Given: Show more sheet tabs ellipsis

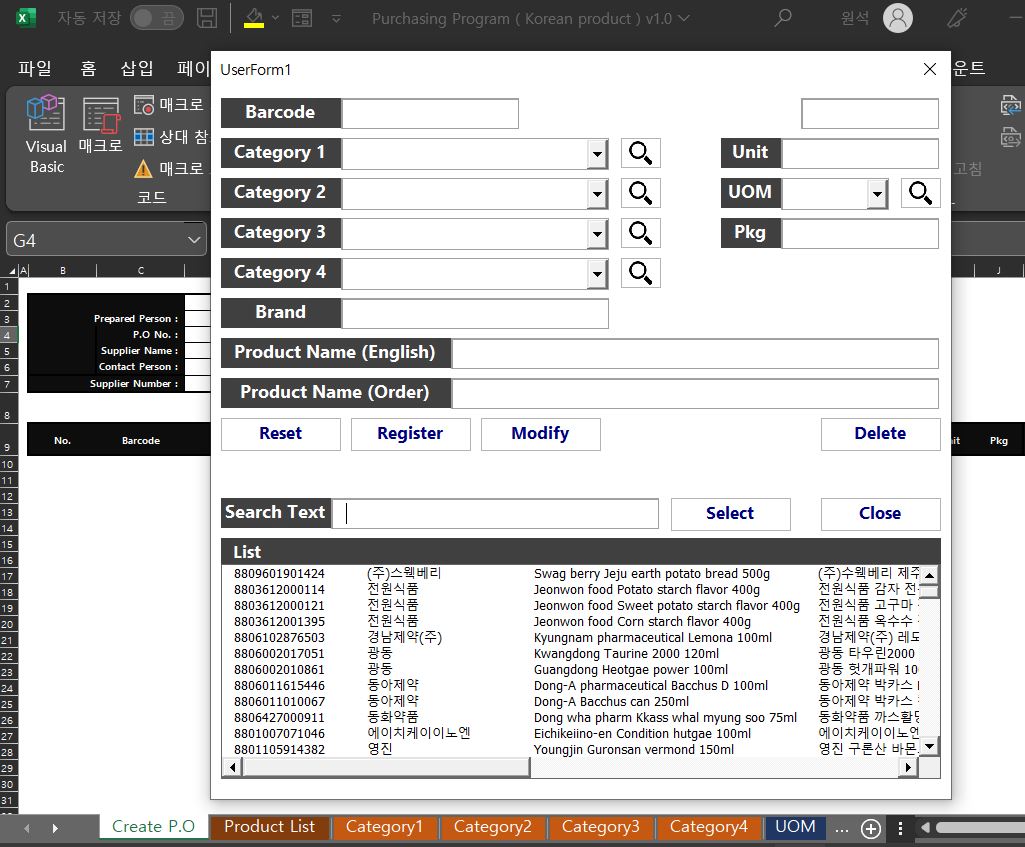Looking at the screenshot, I should click(842, 829).
